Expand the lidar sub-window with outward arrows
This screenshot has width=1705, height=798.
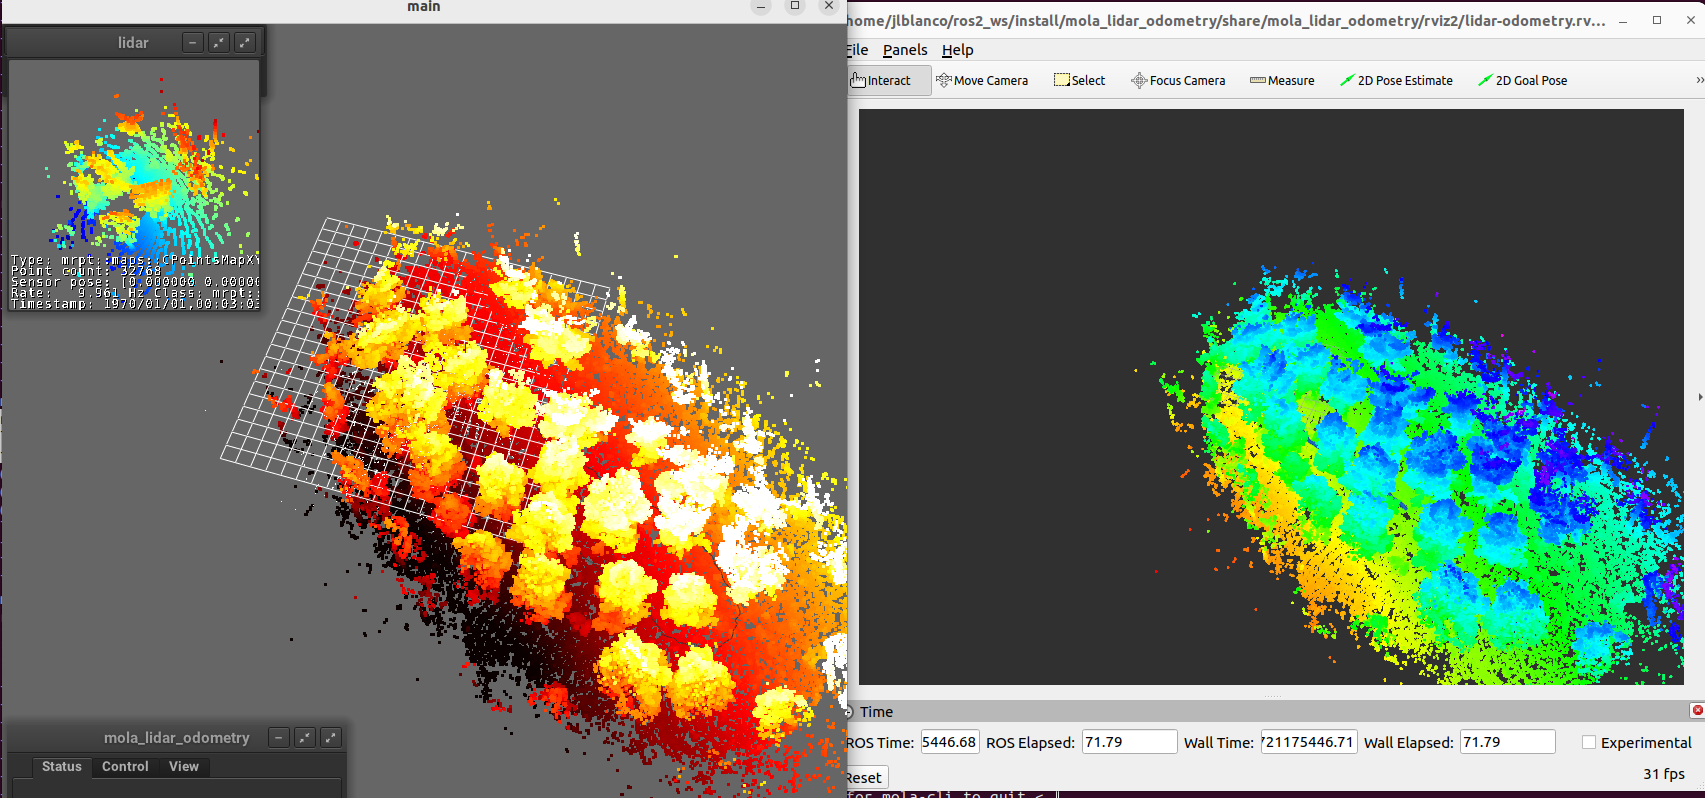point(245,42)
